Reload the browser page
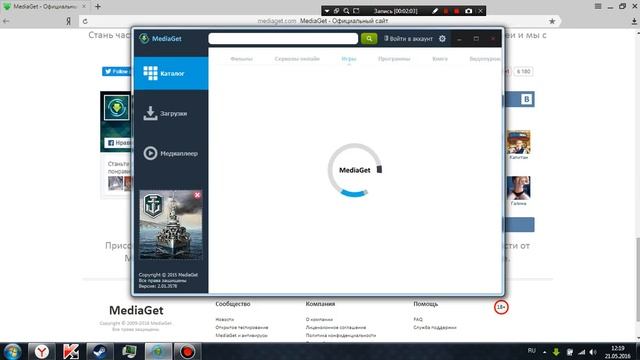Image resolution: width=640 pixels, height=360 pixels. point(85,21)
